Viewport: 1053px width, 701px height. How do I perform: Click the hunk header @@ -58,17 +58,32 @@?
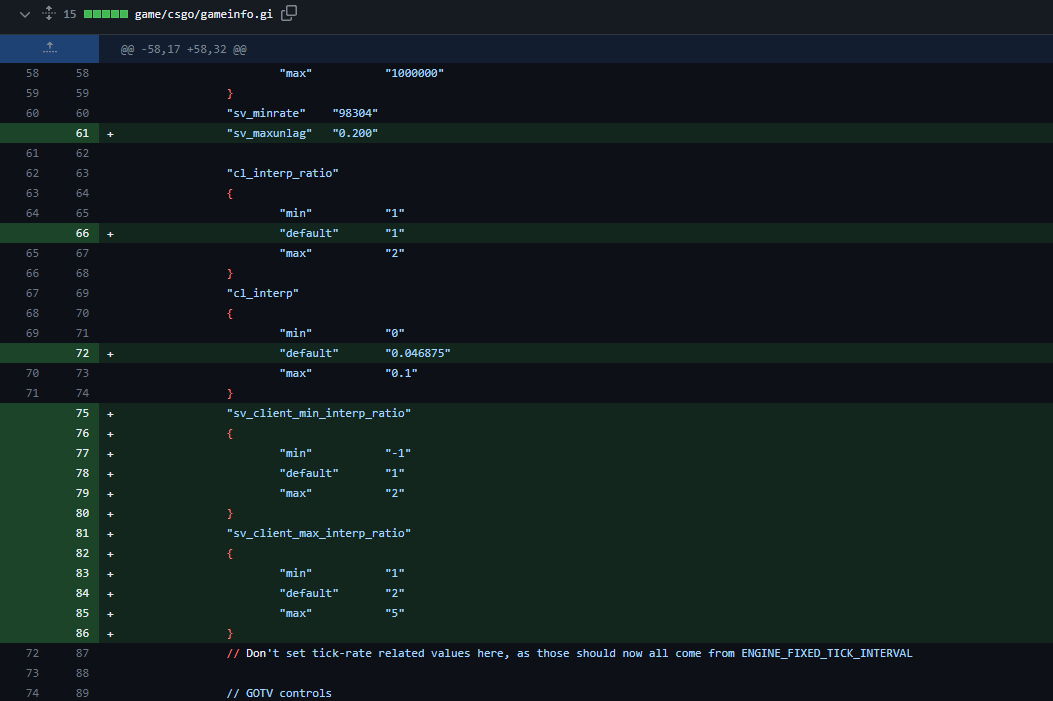[183, 49]
